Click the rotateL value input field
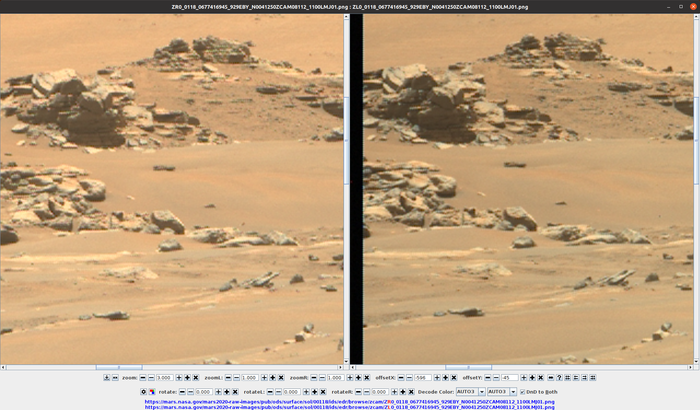Screen dimensions: 700x410 (292, 392)
